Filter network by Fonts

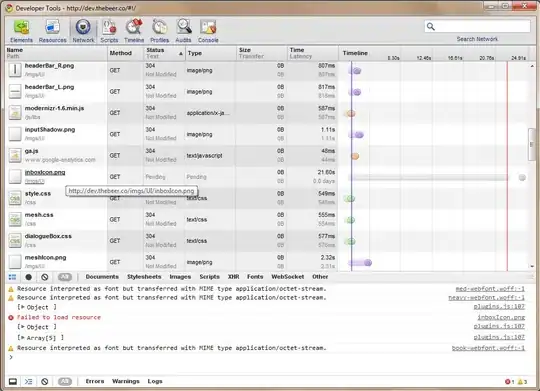[255, 277]
